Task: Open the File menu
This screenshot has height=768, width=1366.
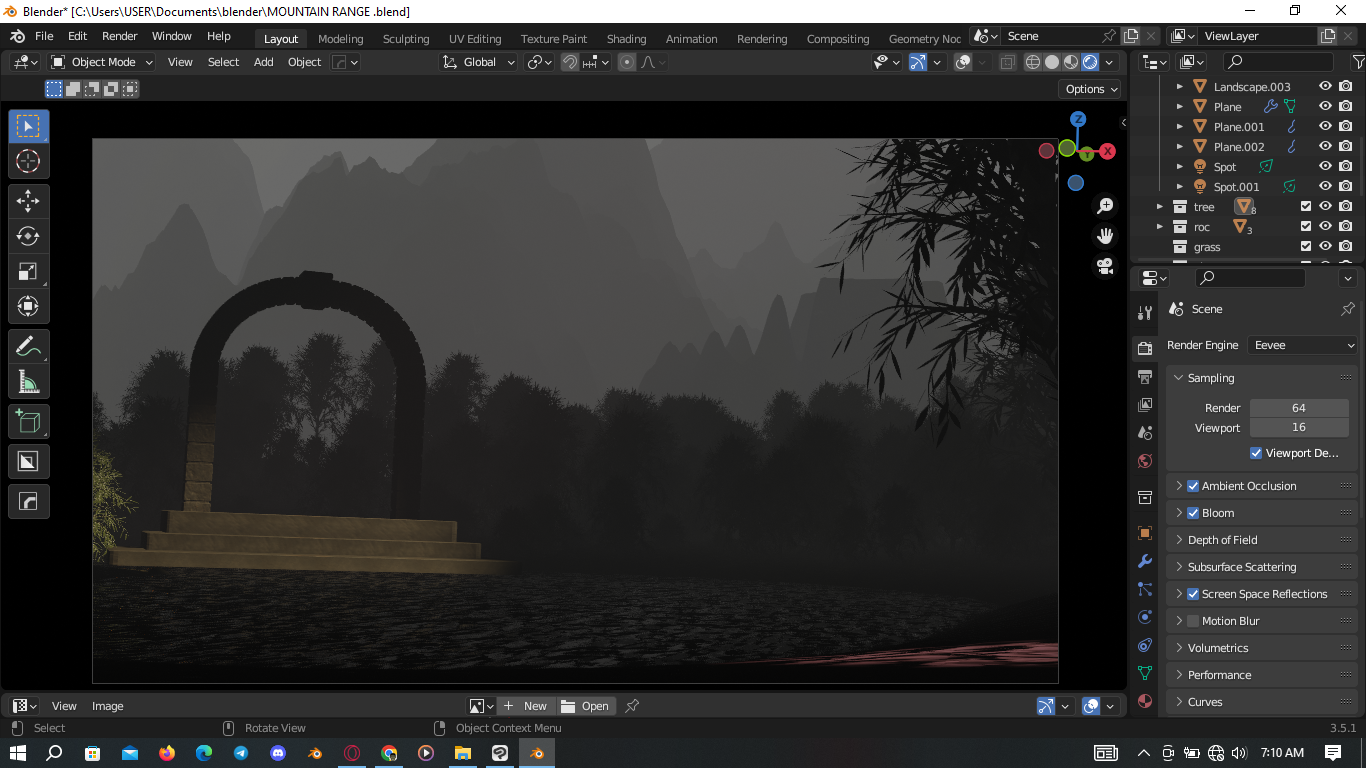Action: point(44,36)
